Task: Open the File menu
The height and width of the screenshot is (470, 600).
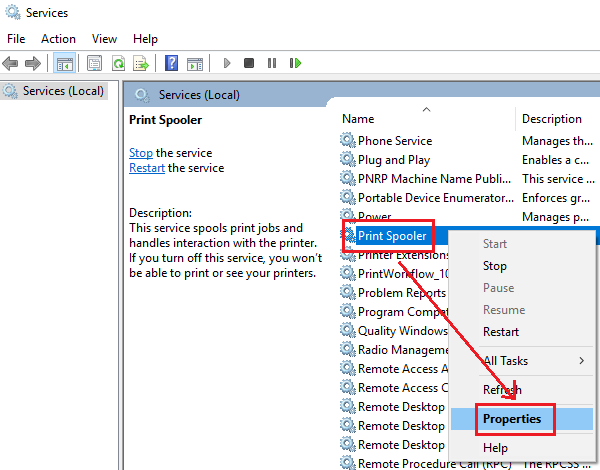Action: [x=16, y=39]
